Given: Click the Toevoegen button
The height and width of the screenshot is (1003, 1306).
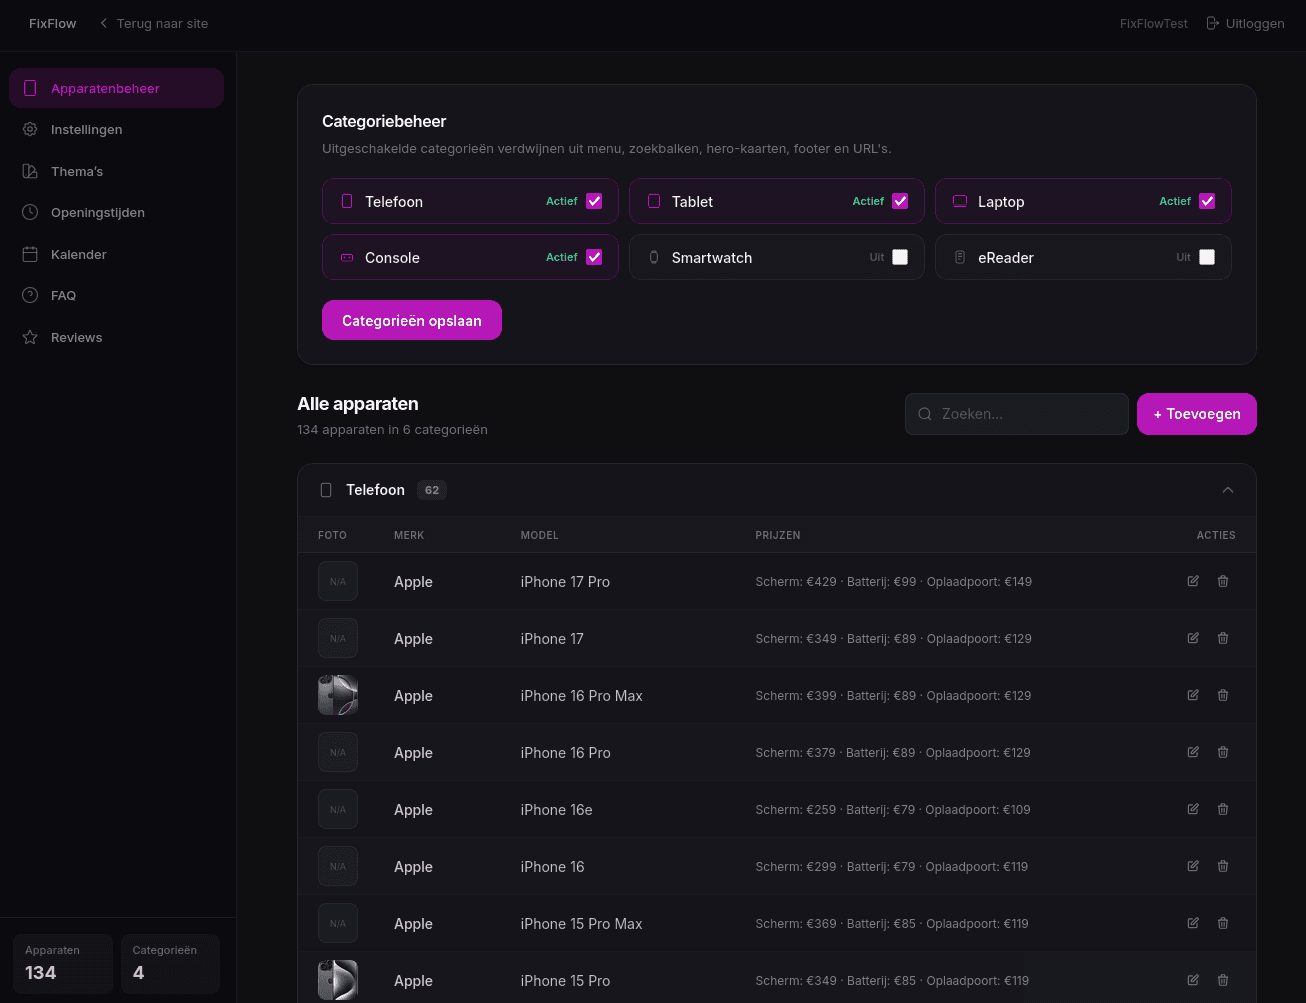Looking at the screenshot, I should click(x=1196, y=413).
